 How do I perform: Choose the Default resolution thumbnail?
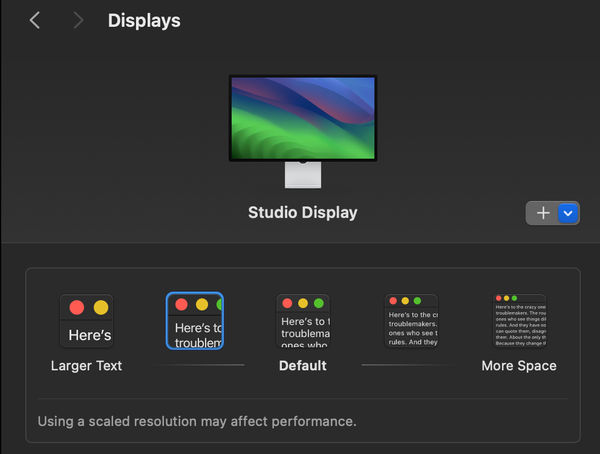tap(303, 321)
